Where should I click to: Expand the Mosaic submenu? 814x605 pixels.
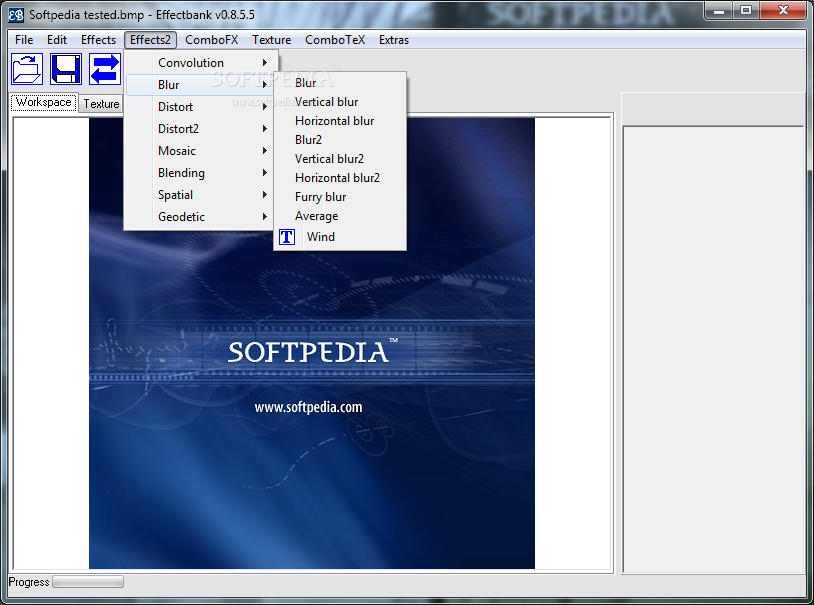tap(200, 151)
